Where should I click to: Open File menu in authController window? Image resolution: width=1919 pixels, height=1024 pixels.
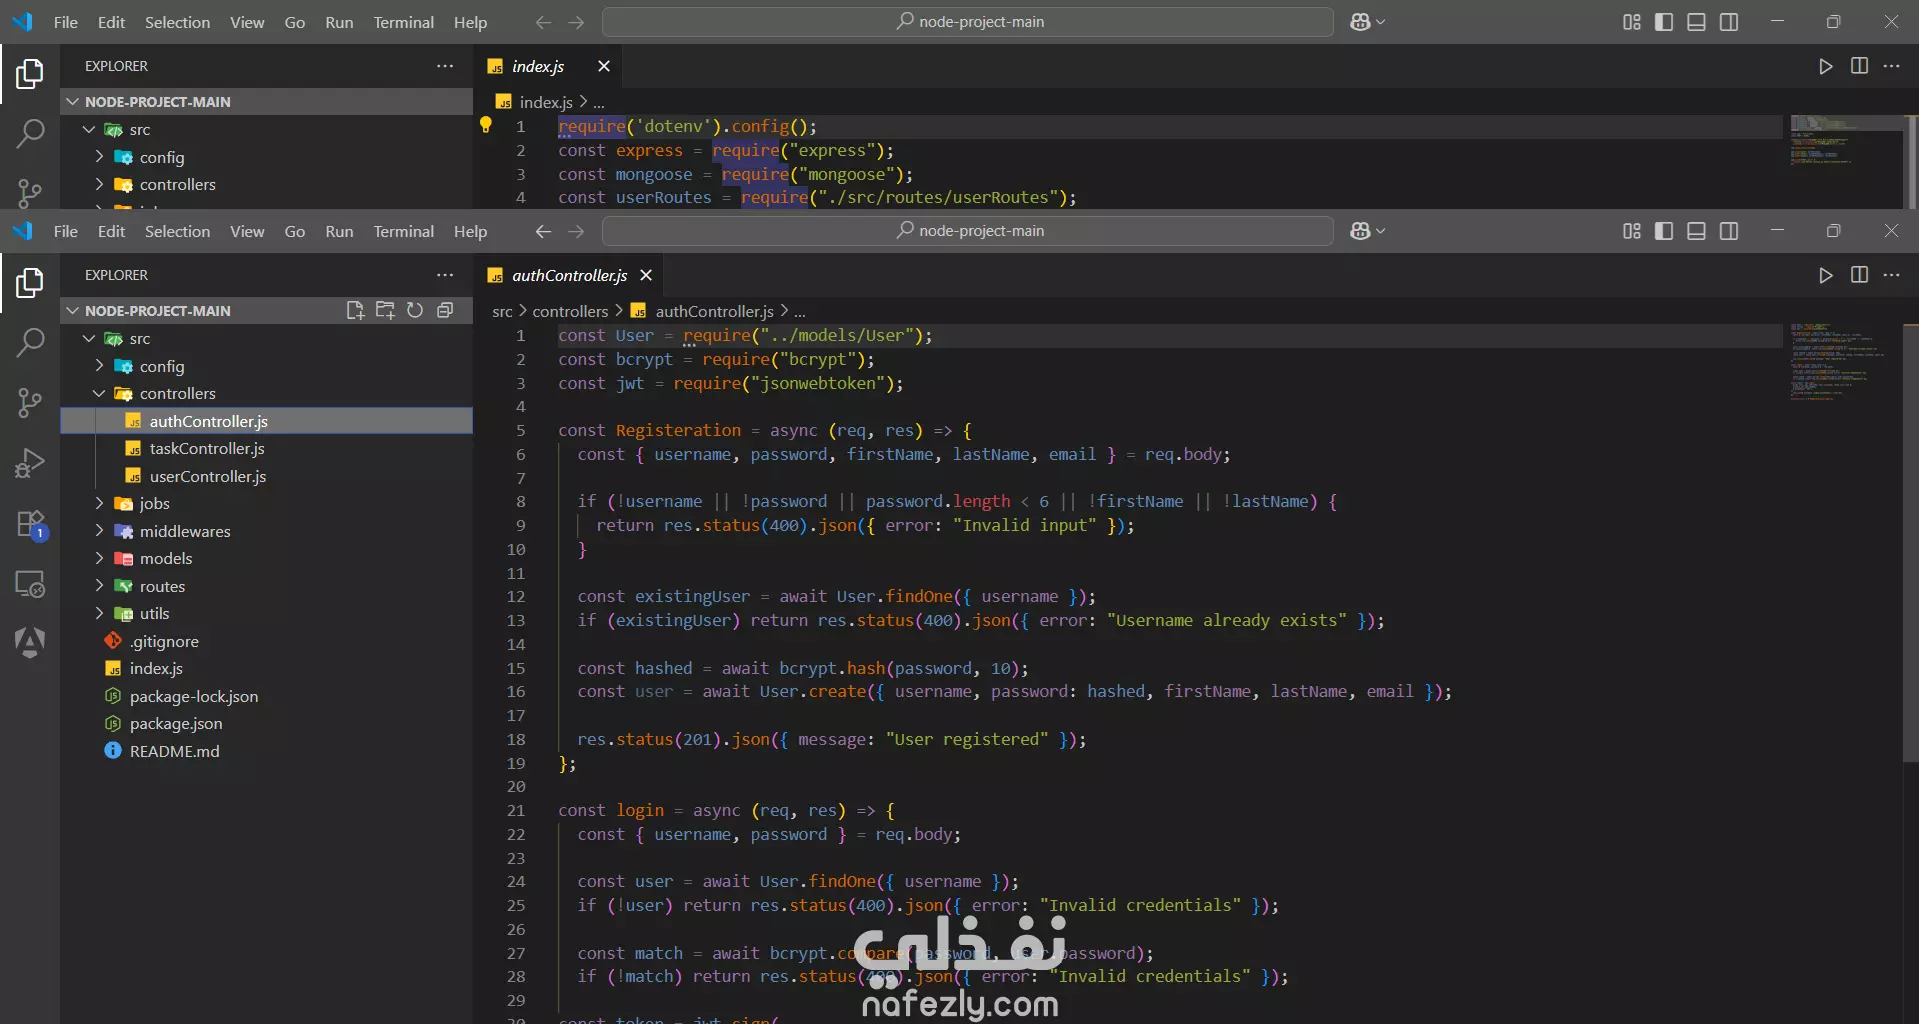(x=66, y=231)
